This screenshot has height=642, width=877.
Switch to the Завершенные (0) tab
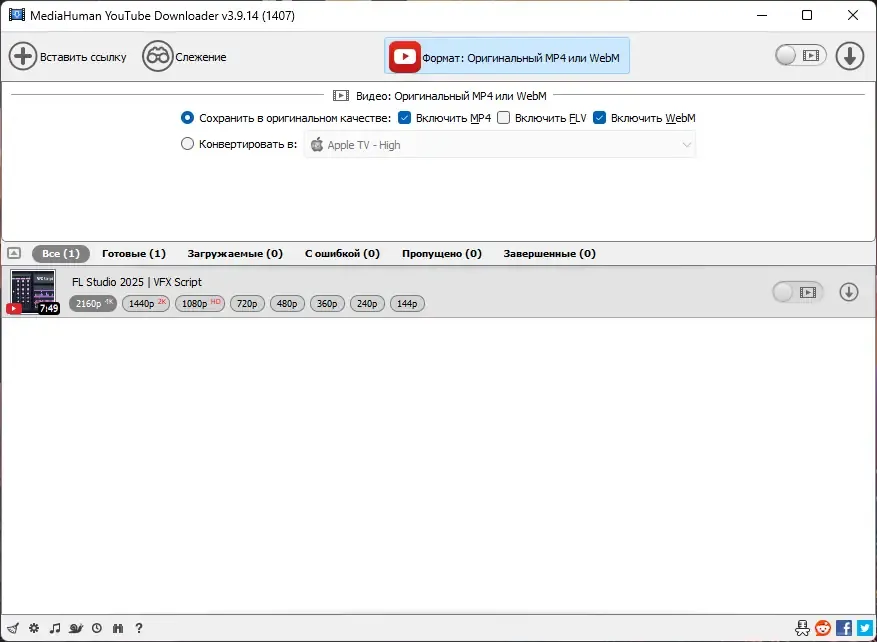pos(549,253)
